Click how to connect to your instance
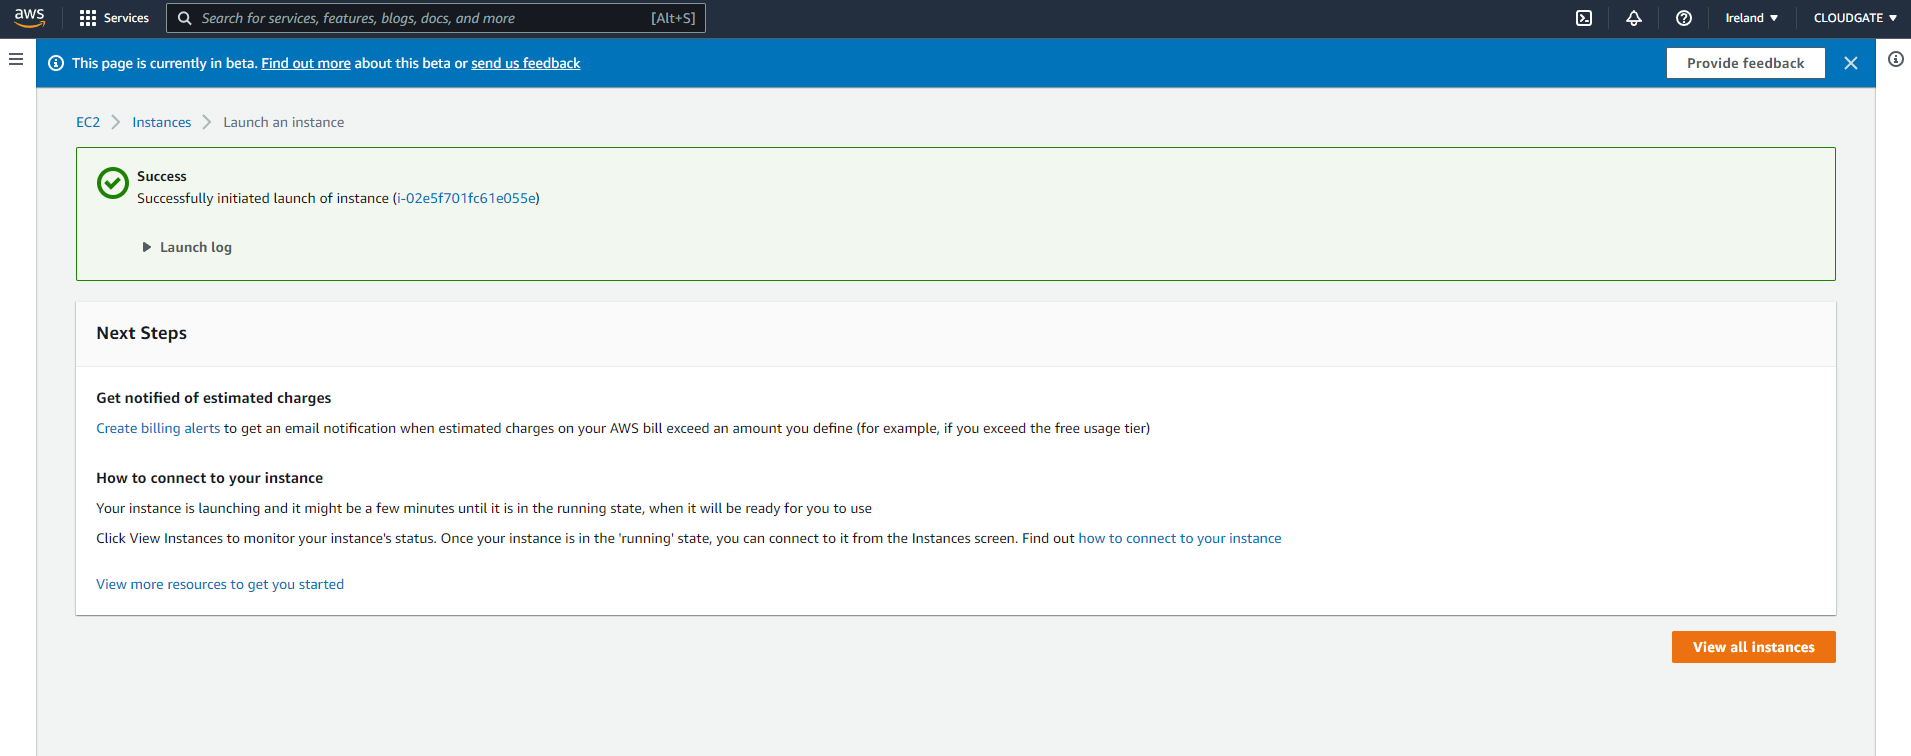The image size is (1911, 756). (x=1179, y=538)
